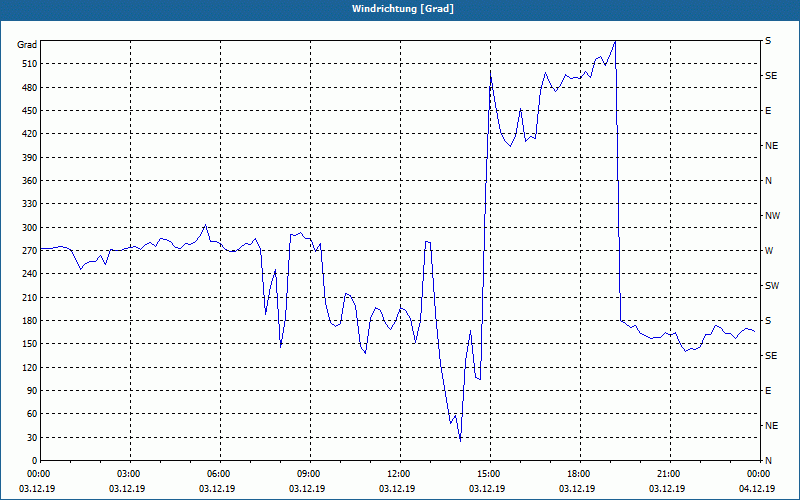Pick the 120 tick label
Image resolution: width=800 pixels, height=500 pixels.
coord(28,367)
